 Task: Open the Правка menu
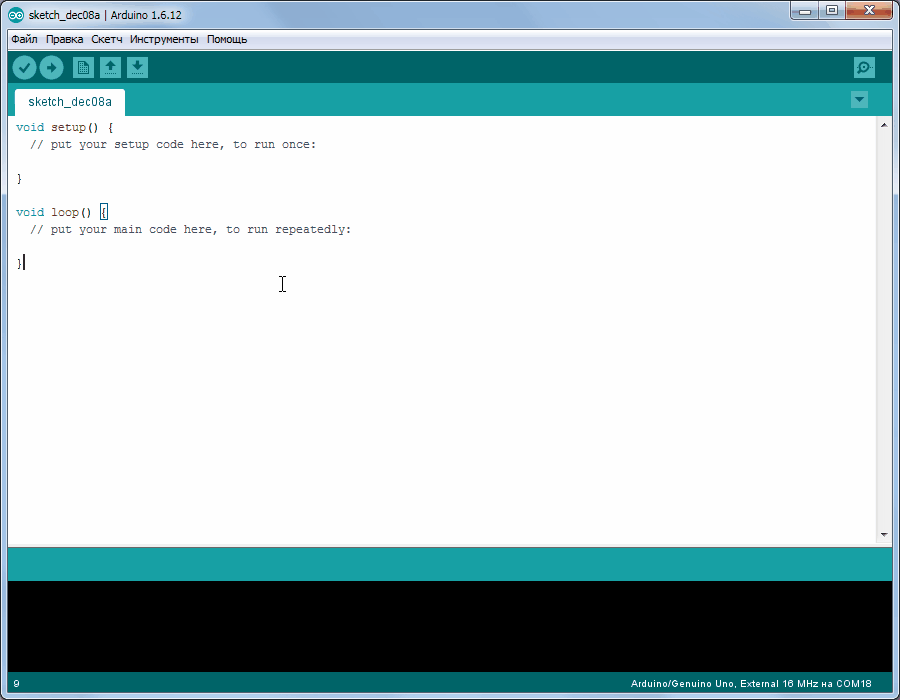click(x=64, y=39)
